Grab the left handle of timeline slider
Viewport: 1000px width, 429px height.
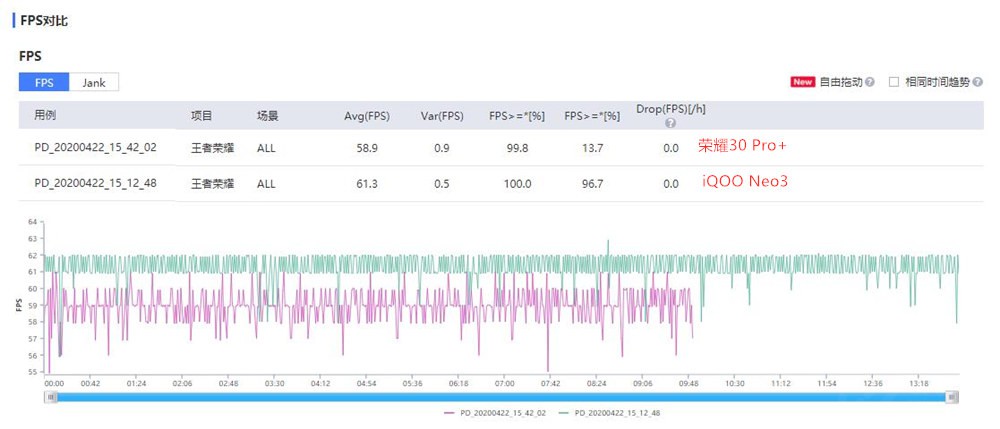[51, 397]
